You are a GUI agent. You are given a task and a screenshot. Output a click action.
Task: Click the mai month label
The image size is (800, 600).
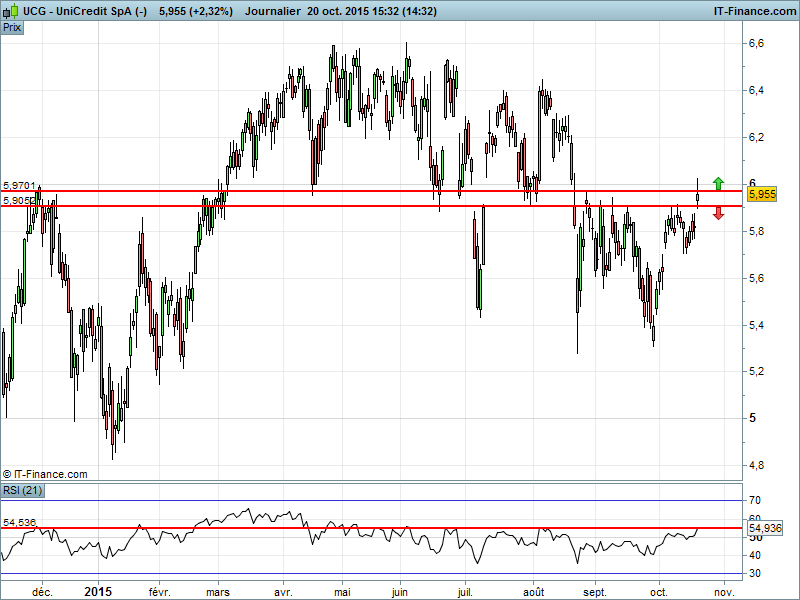342,592
